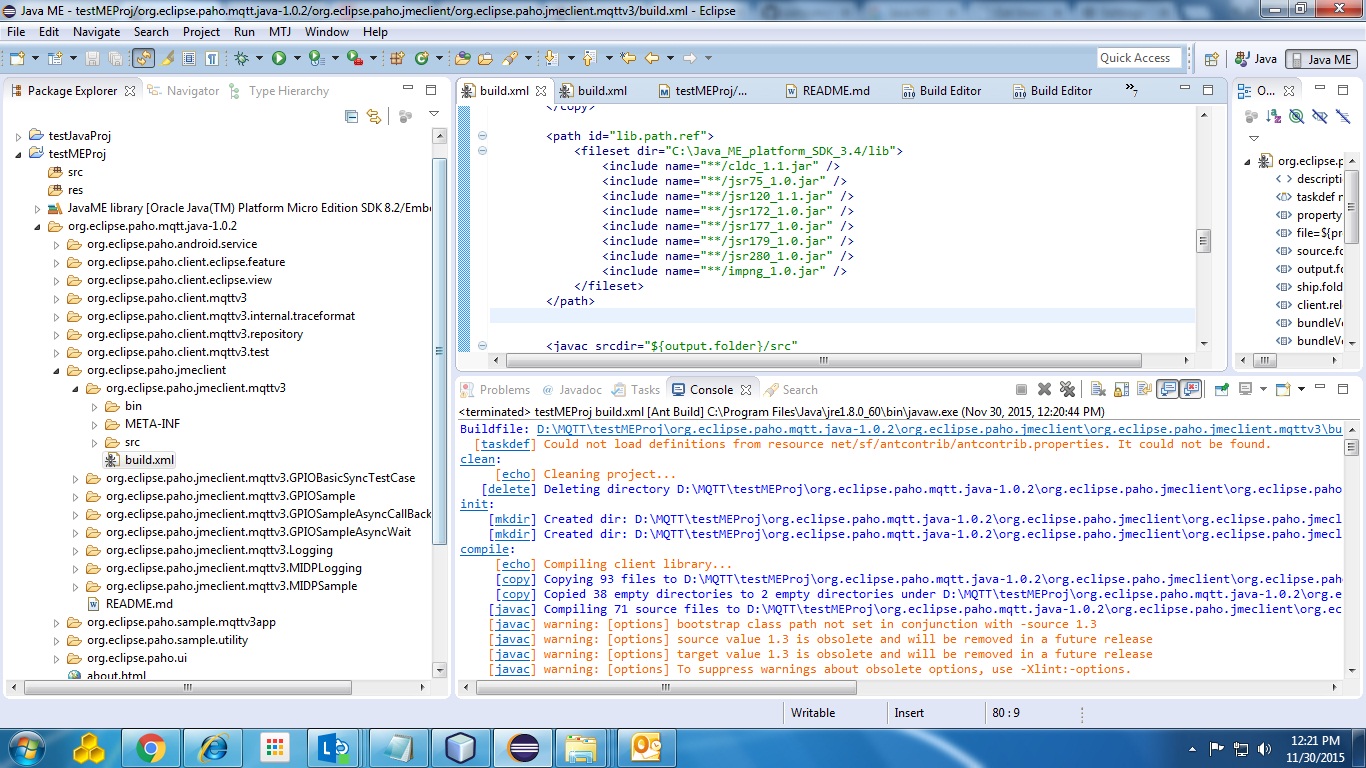Select the Java ME perspective button
Viewport: 1366px width, 768px height.
[x=1322, y=59]
